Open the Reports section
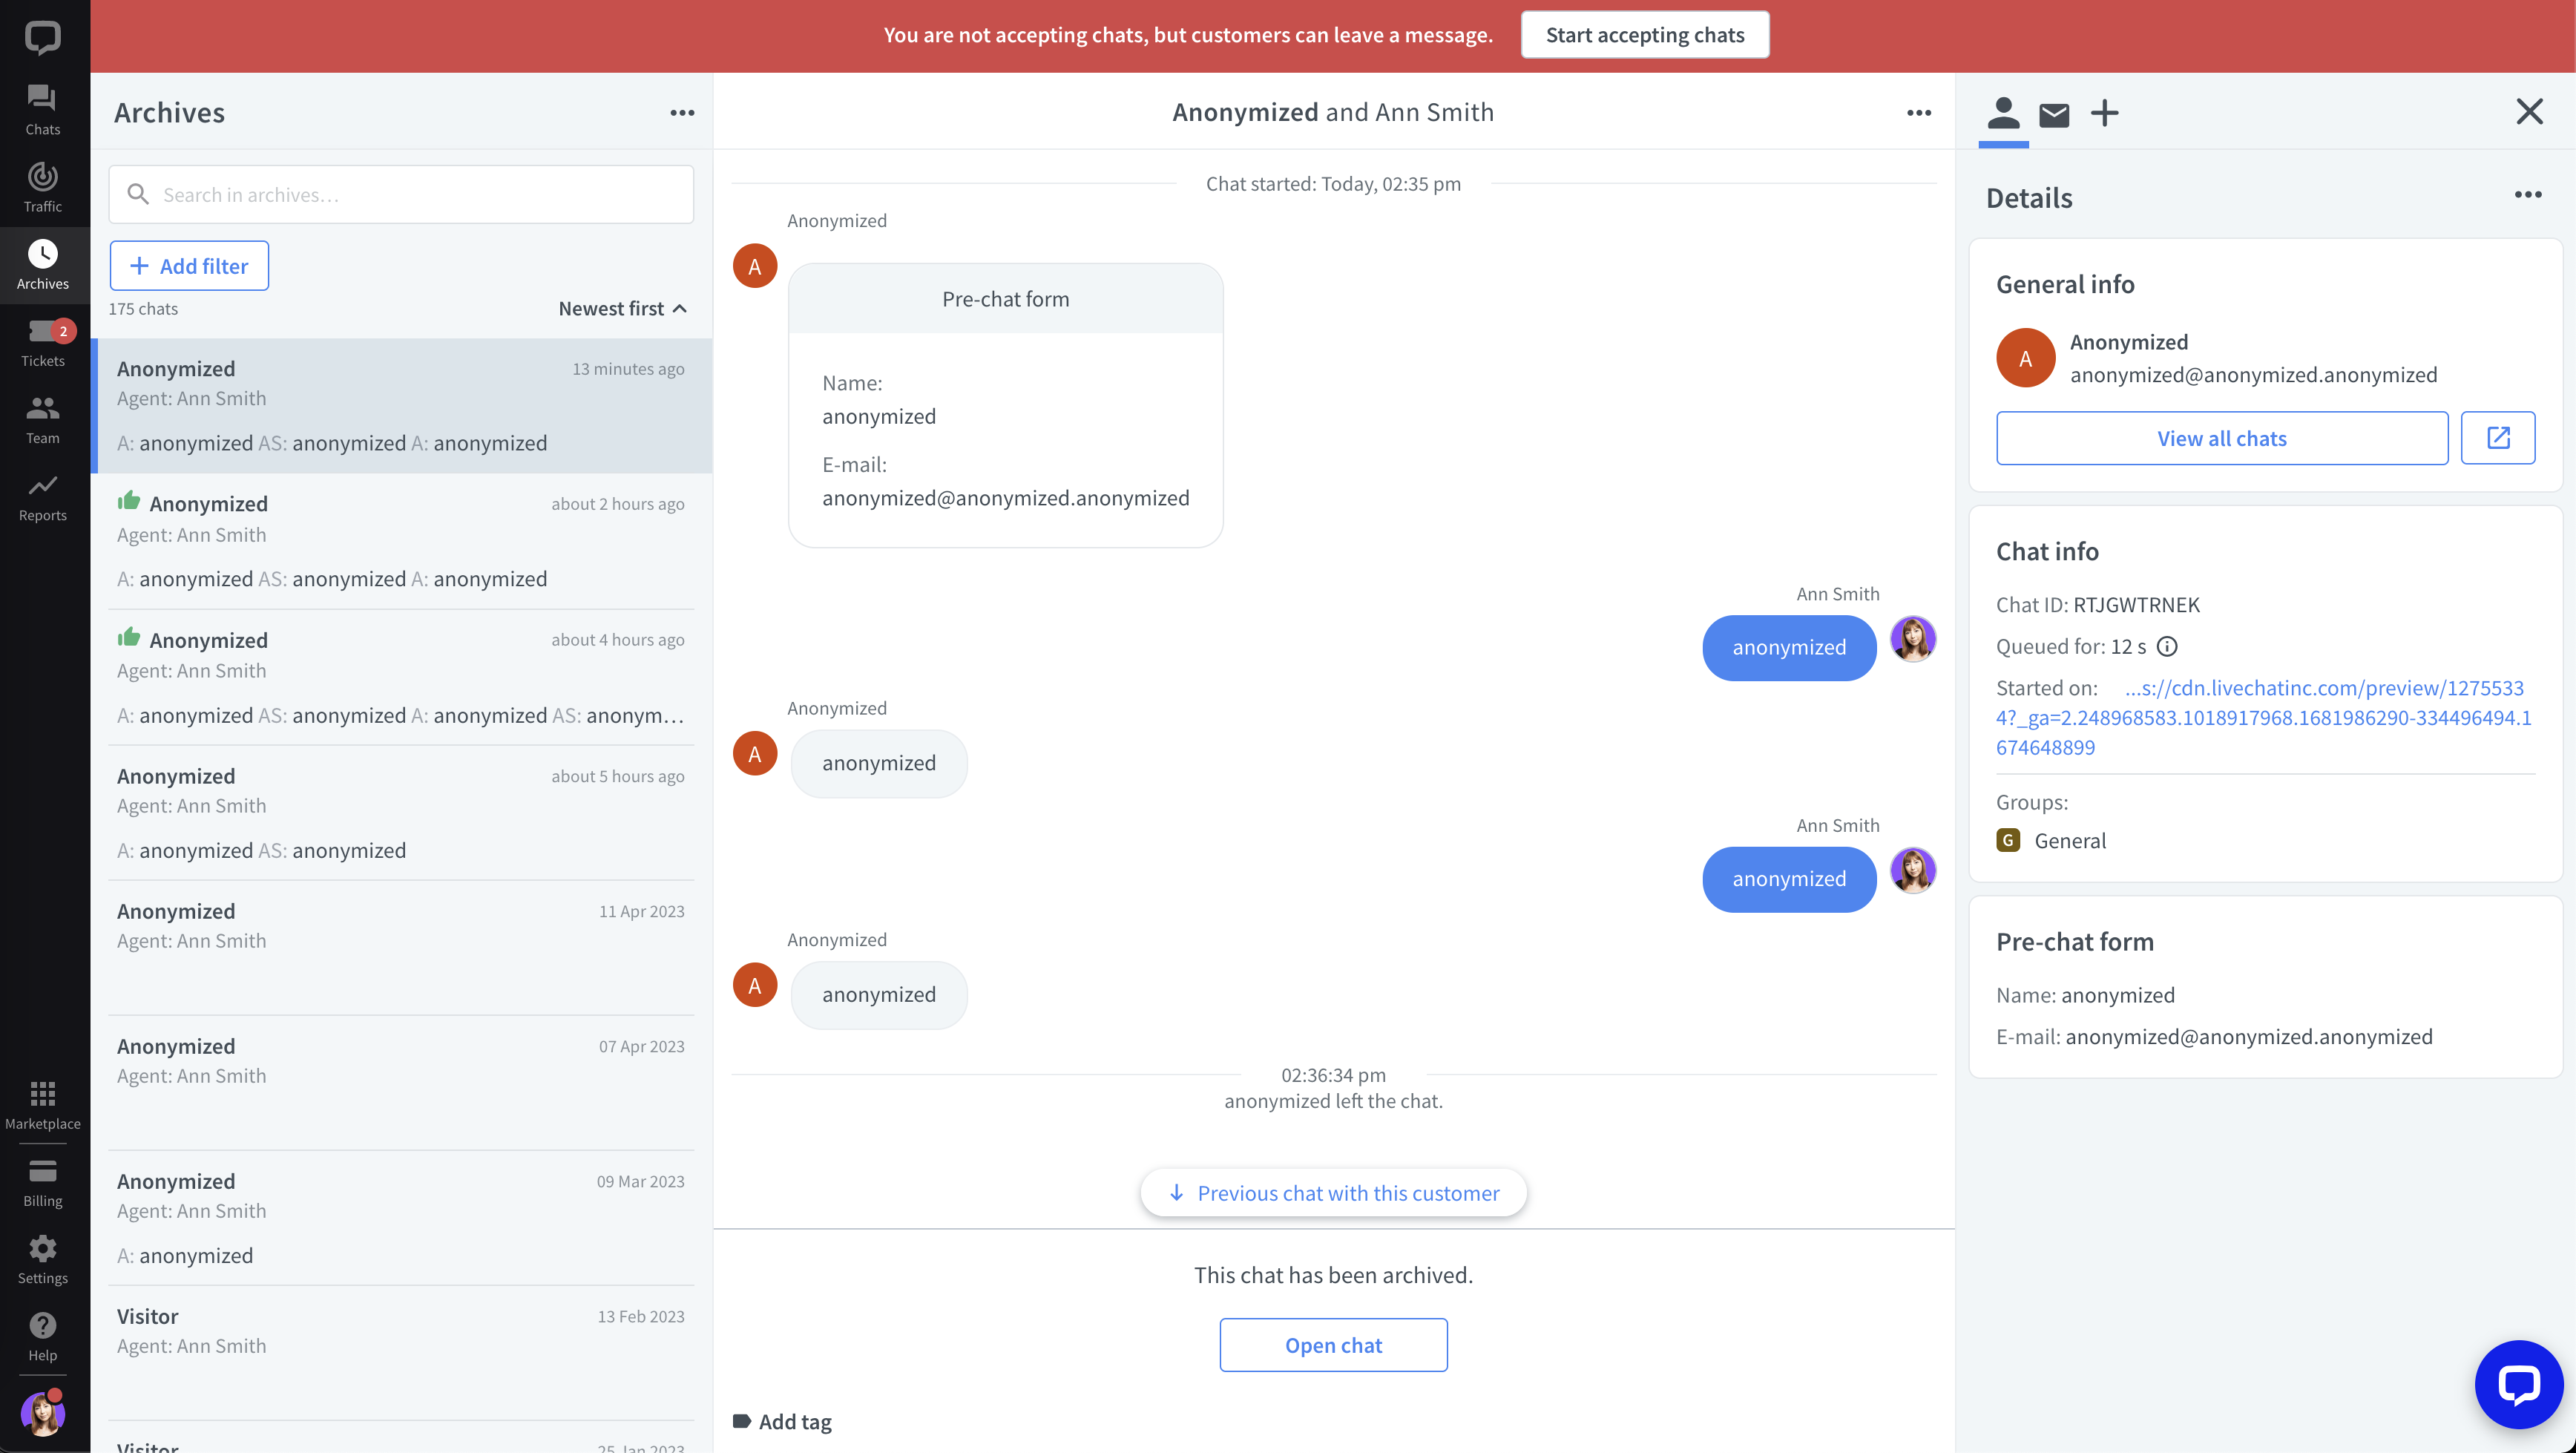 pyautogui.click(x=43, y=496)
